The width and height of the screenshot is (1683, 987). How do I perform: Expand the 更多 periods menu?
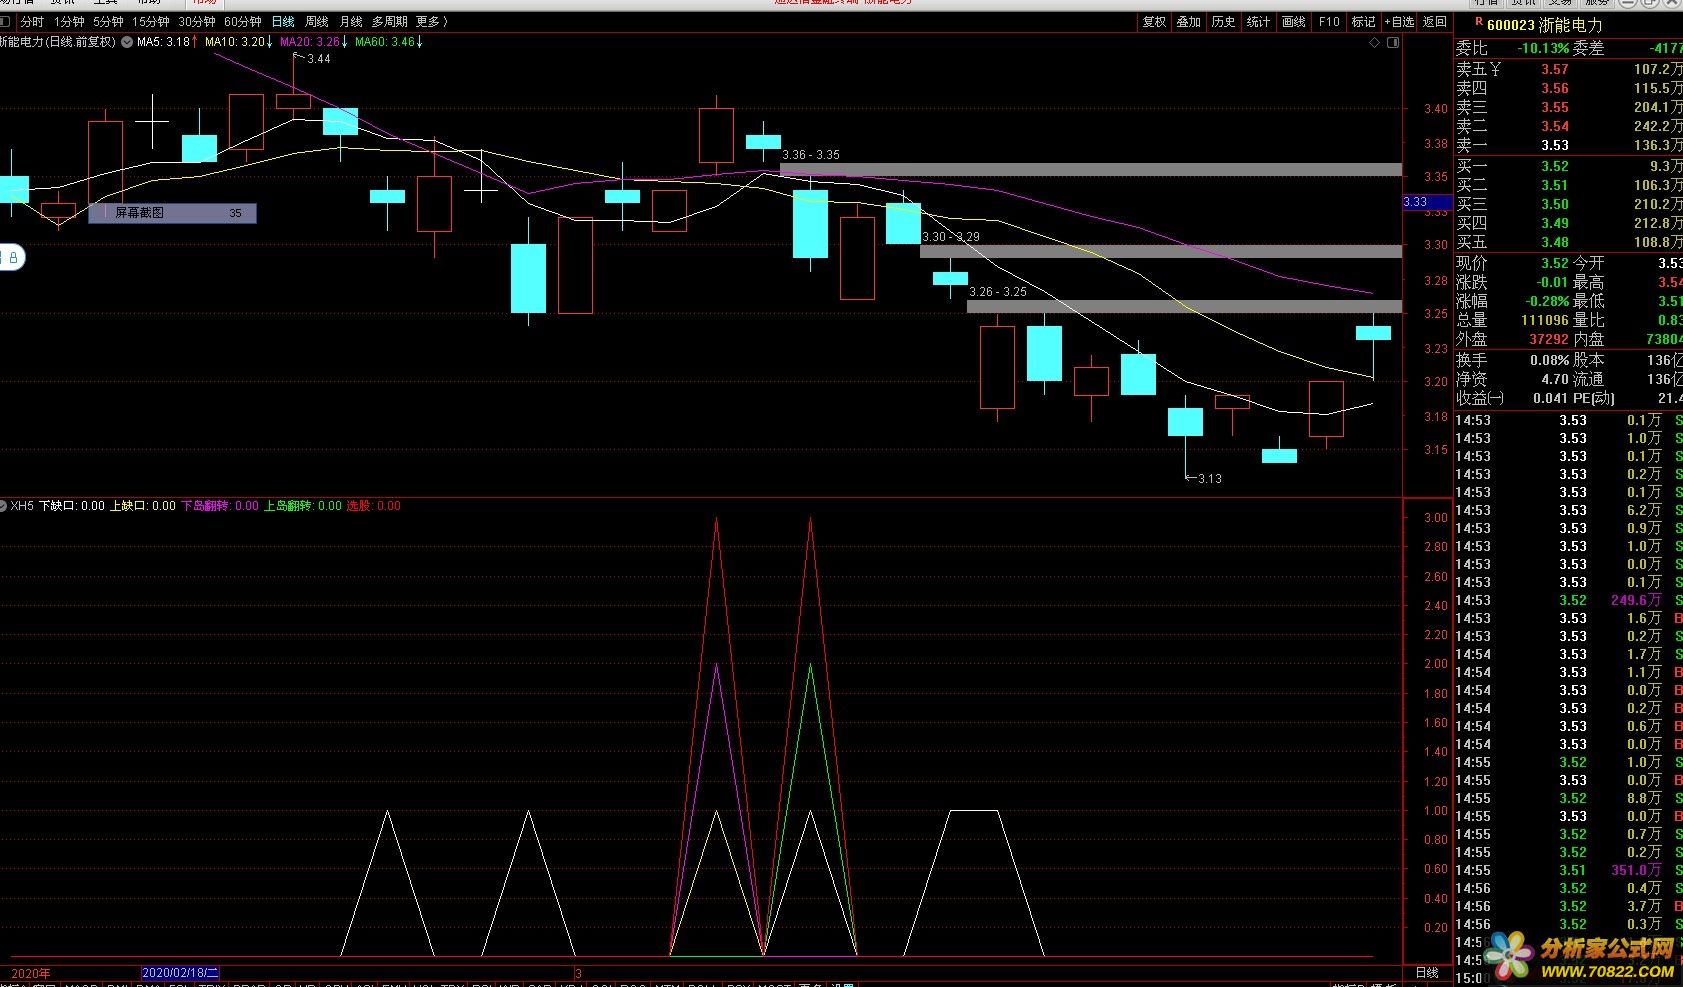tap(431, 22)
